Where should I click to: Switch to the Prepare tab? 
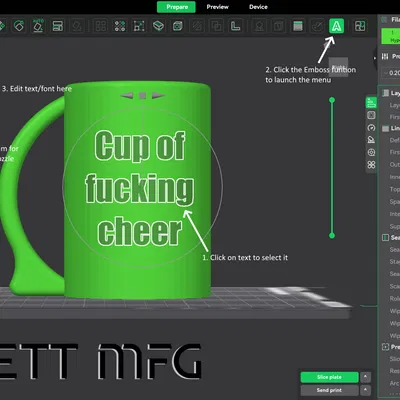[176, 7]
